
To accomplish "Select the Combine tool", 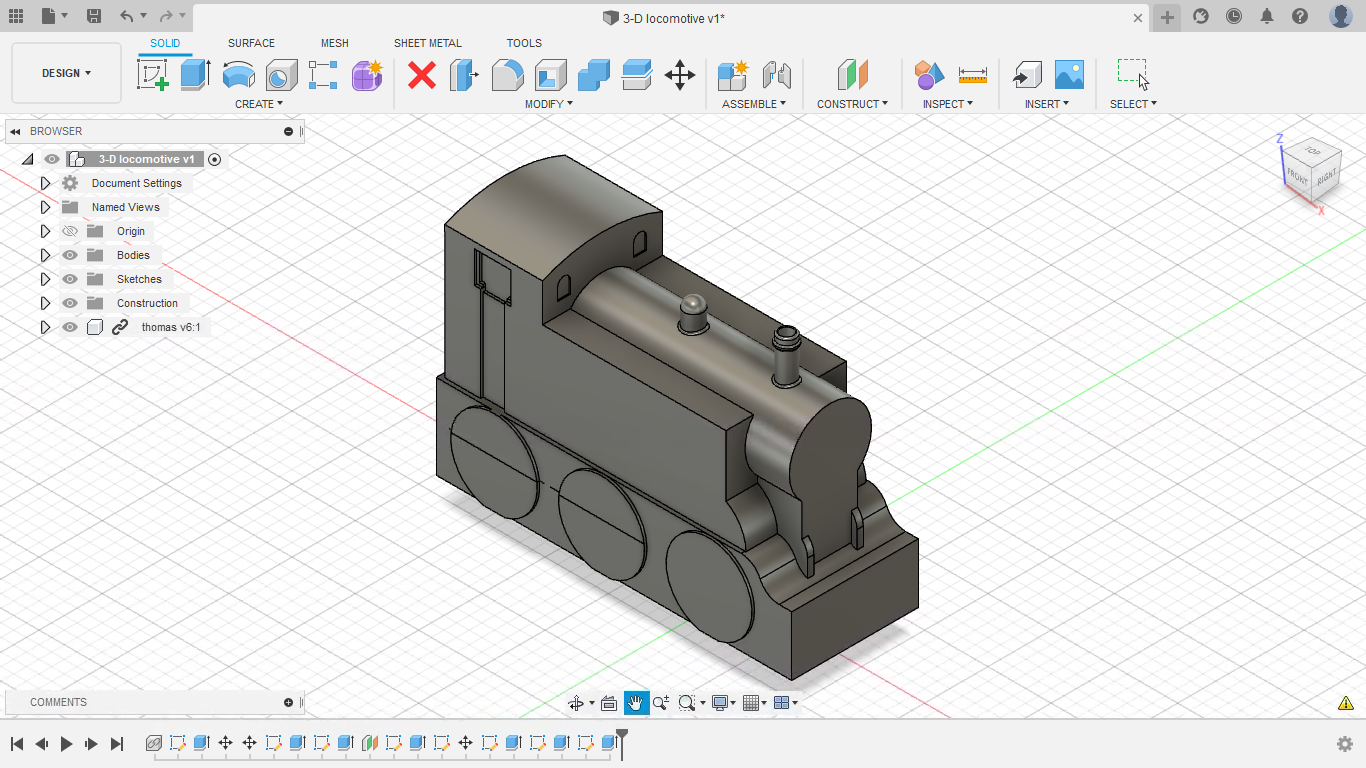I will pos(594,75).
